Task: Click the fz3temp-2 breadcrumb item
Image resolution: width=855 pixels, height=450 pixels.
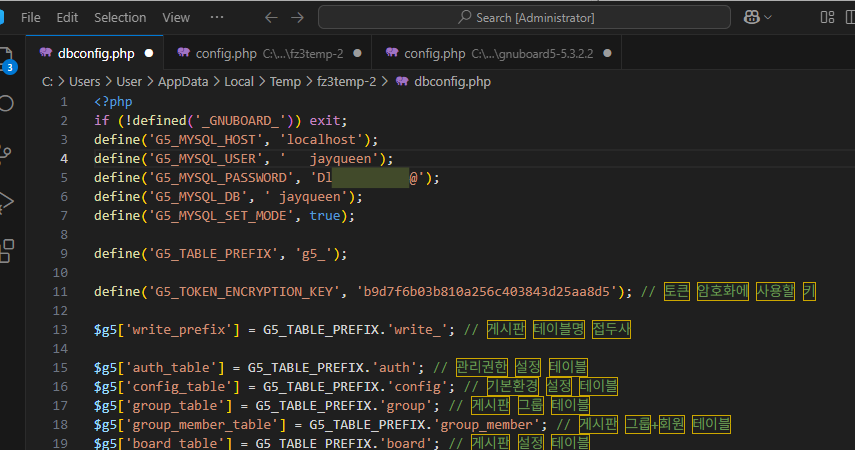Action: coord(346,82)
